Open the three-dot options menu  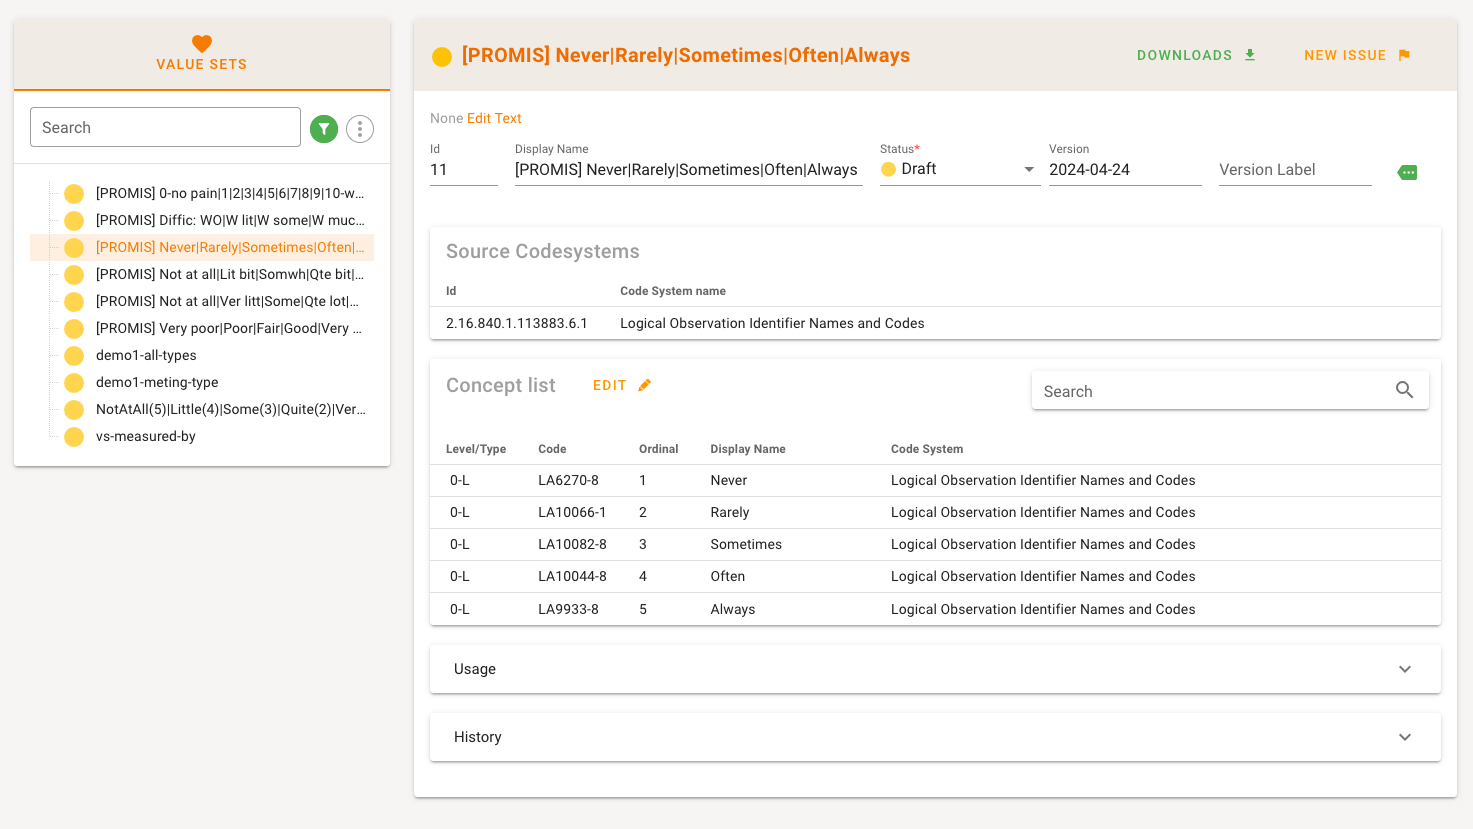pos(360,128)
